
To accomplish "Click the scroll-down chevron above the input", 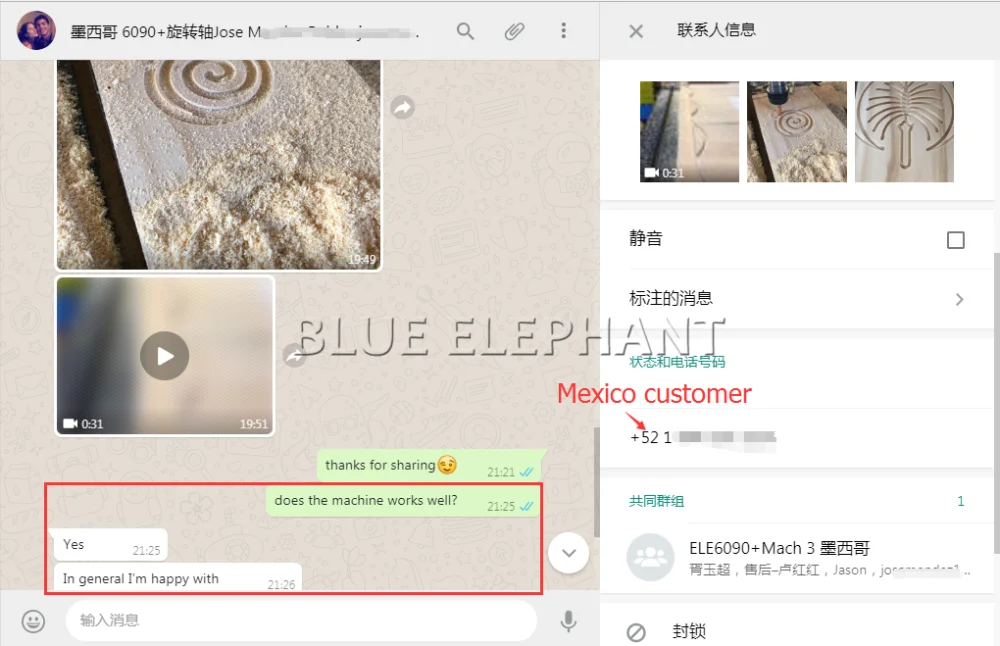I will (x=568, y=552).
